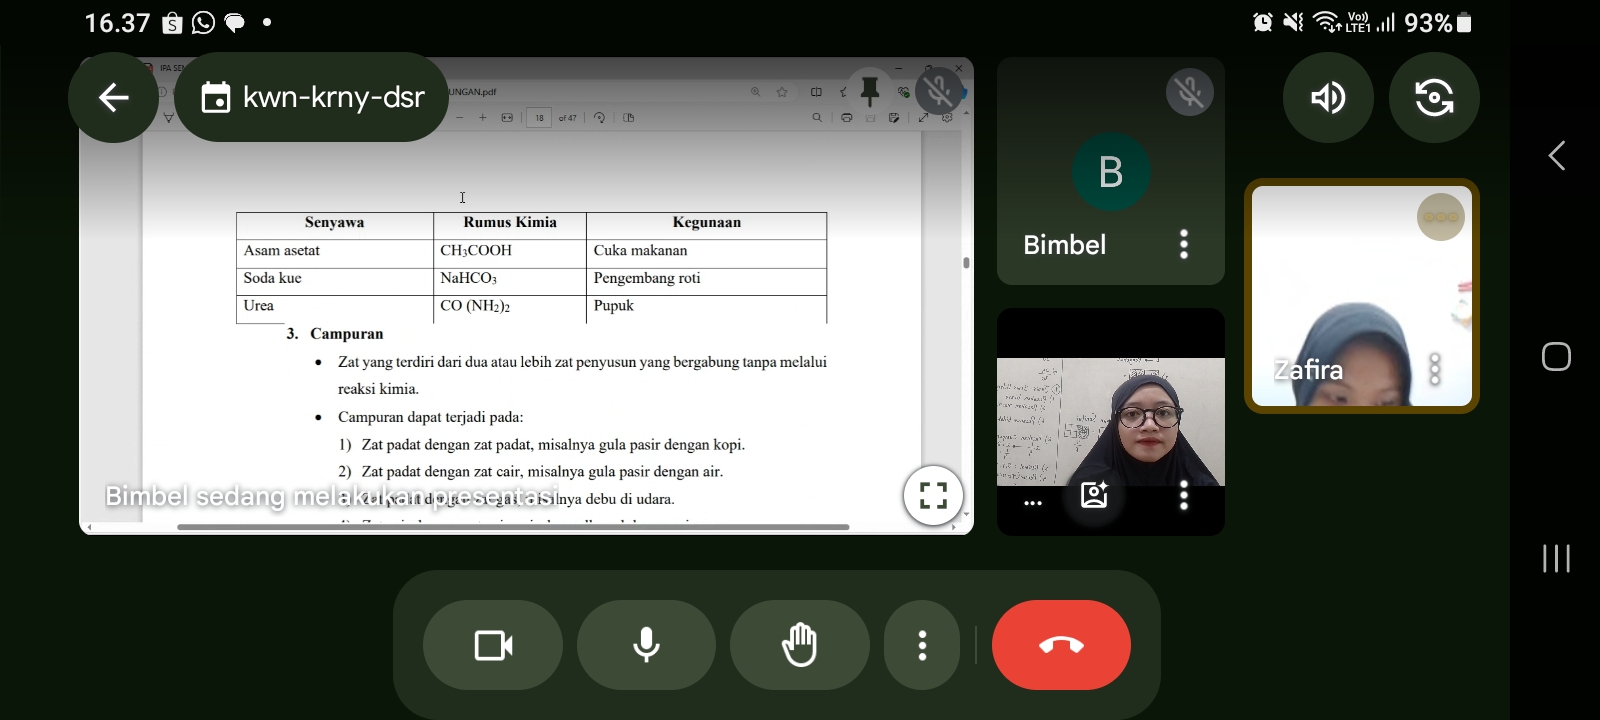Tap the WhatsApp notification icon in status bar
The height and width of the screenshot is (720, 1600).
point(203,22)
